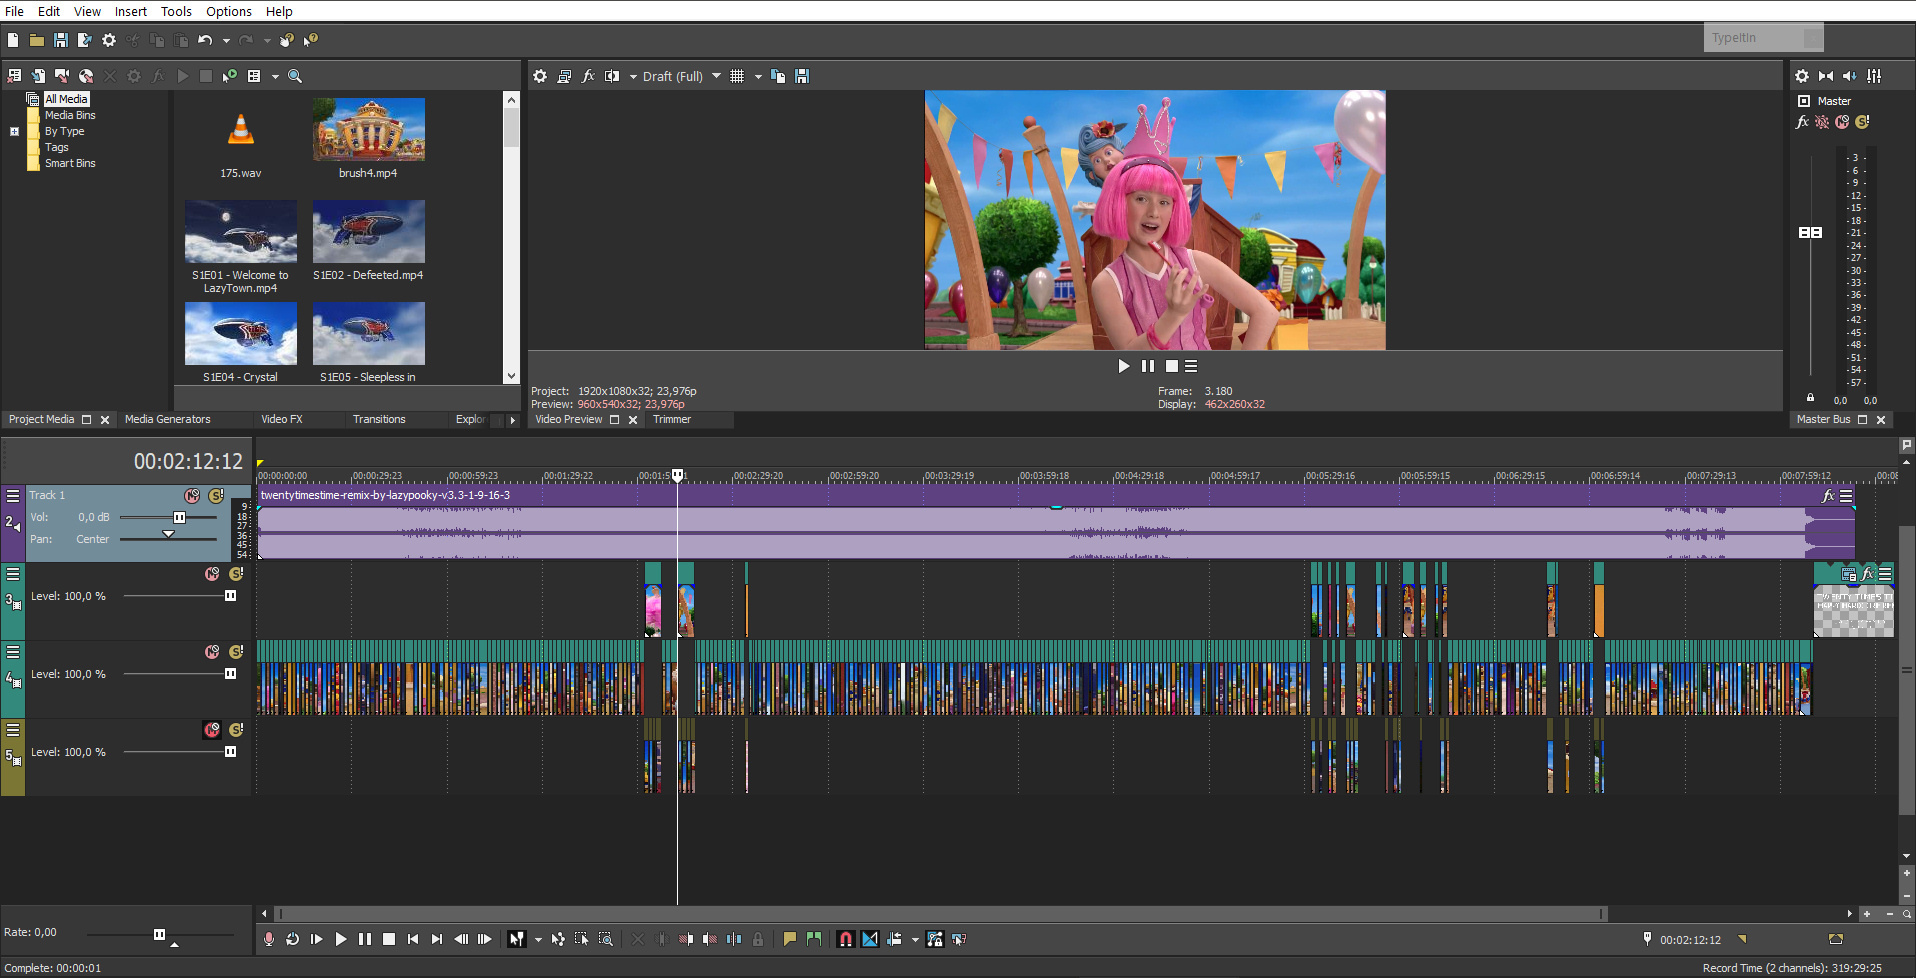The width and height of the screenshot is (1916, 978).
Task: Open the File menu
Action: 14,11
